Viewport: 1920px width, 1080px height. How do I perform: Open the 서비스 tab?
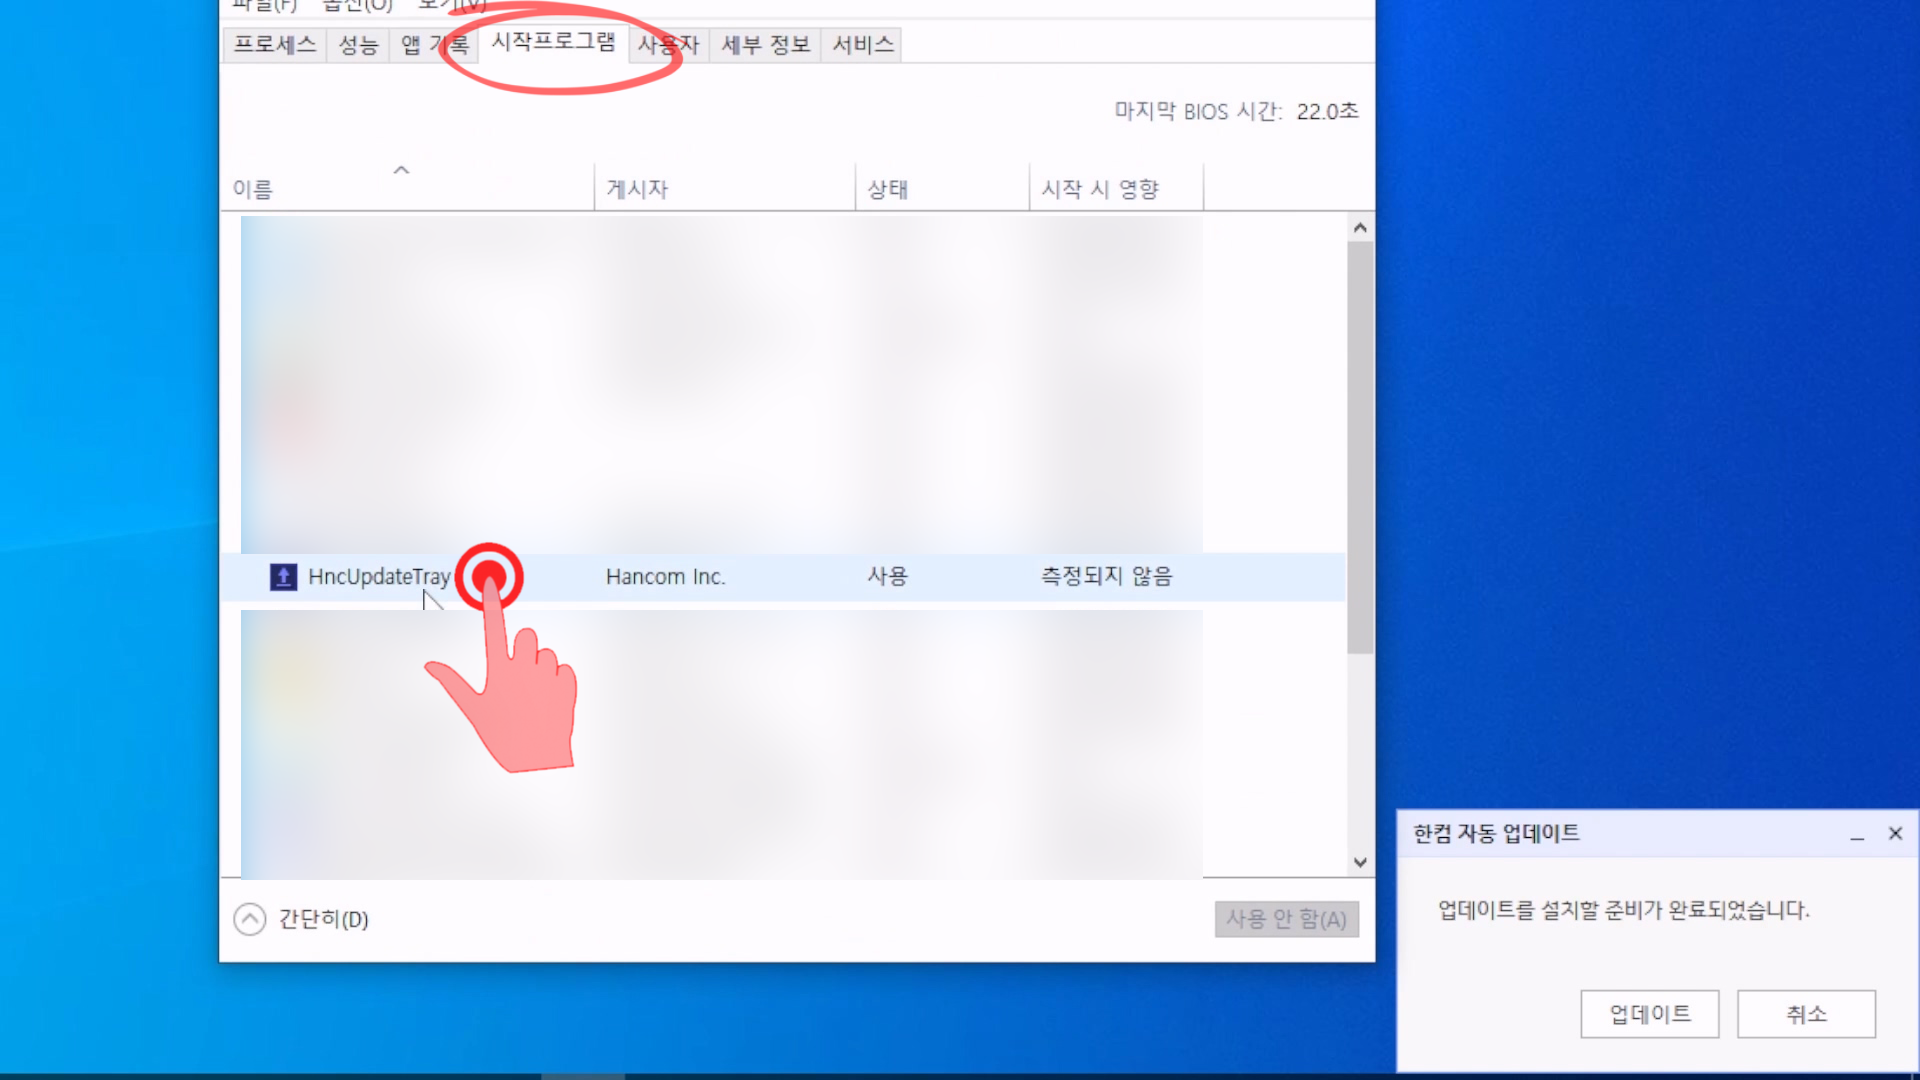862,45
